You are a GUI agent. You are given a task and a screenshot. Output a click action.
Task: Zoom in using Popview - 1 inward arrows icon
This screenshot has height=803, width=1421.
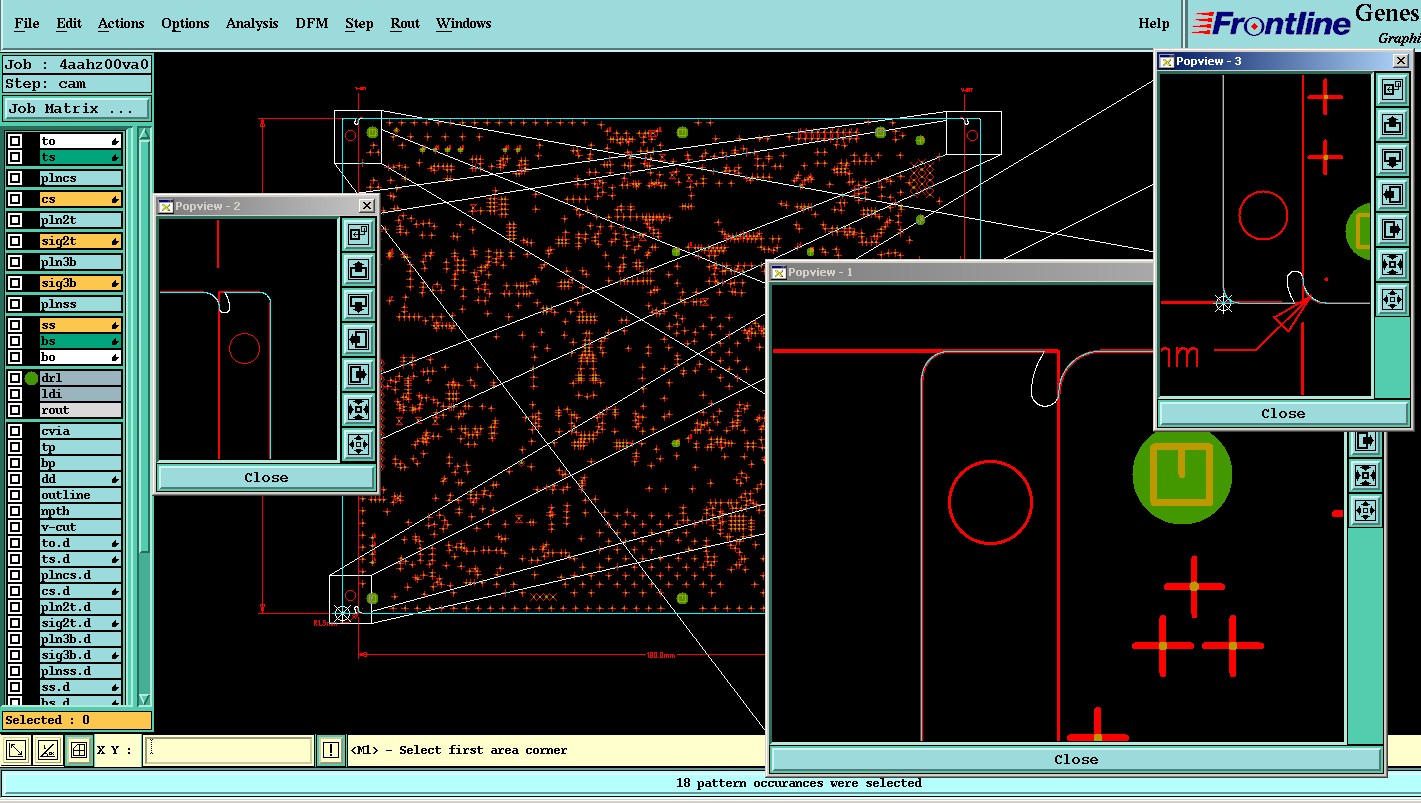click(1366, 476)
